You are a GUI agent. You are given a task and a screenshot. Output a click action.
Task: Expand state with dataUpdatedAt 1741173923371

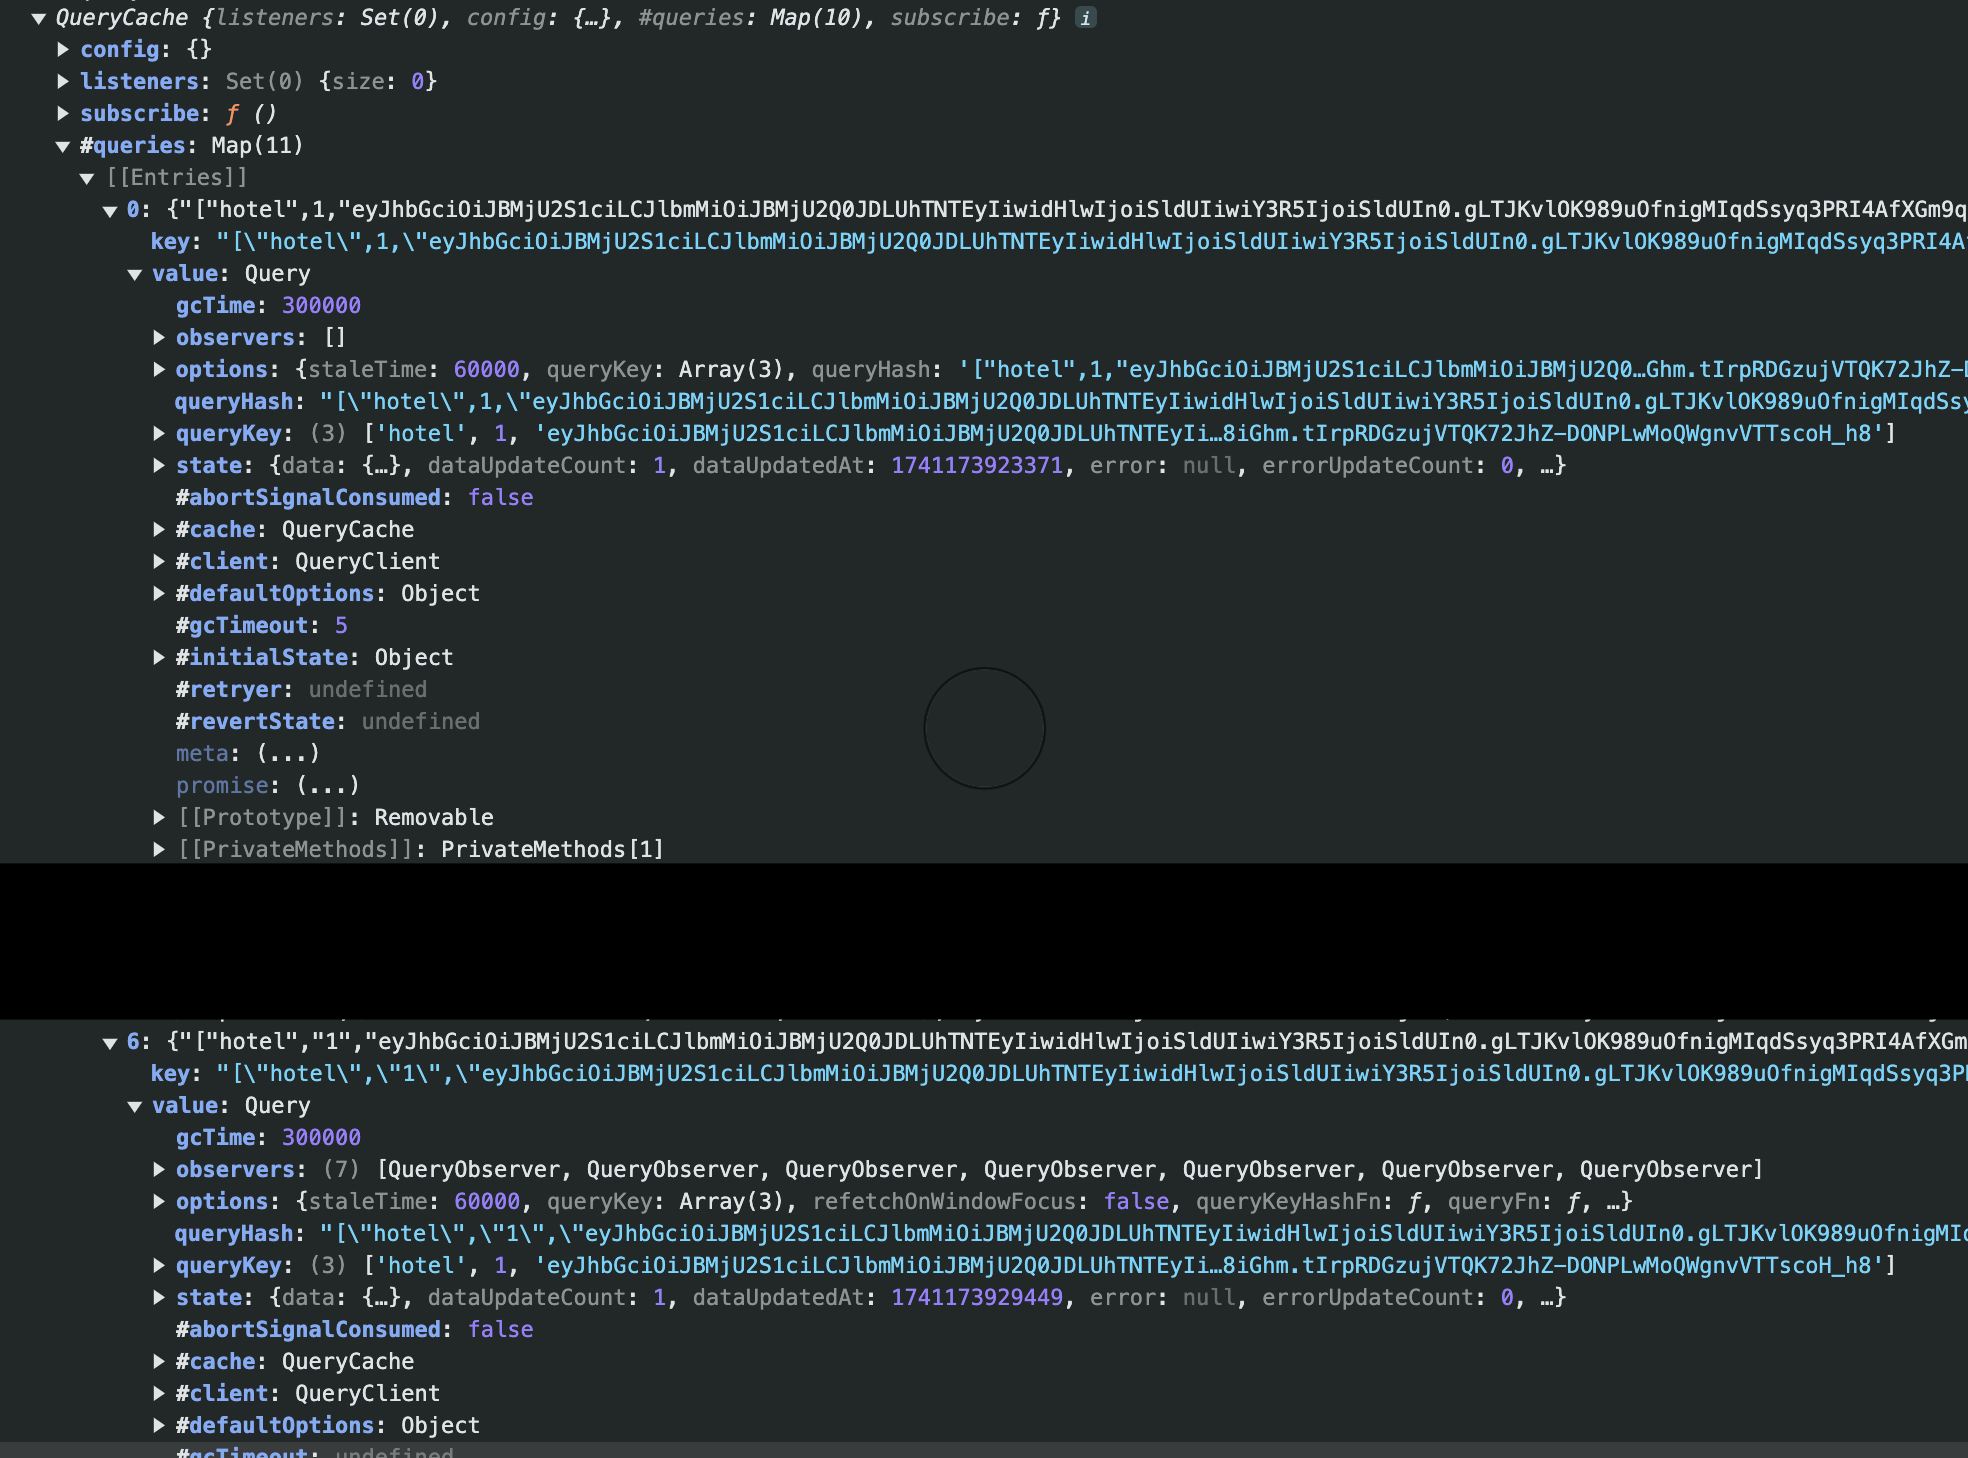point(159,465)
